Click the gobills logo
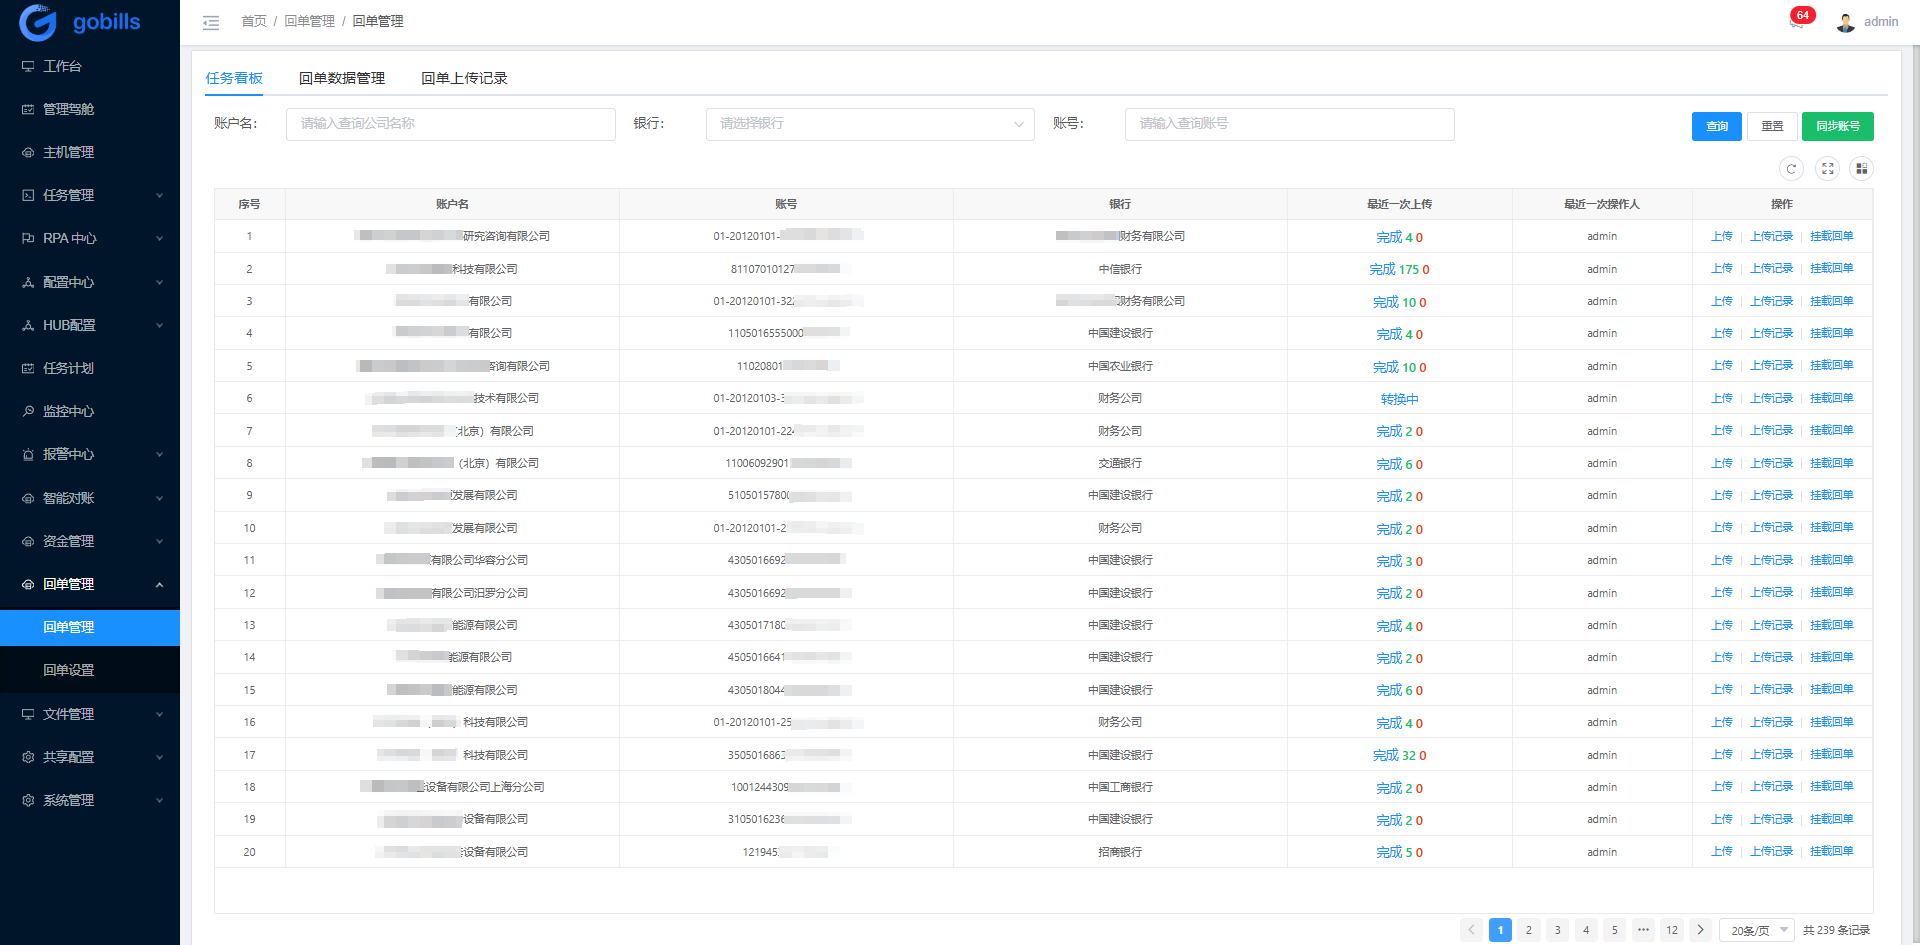 (80, 22)
